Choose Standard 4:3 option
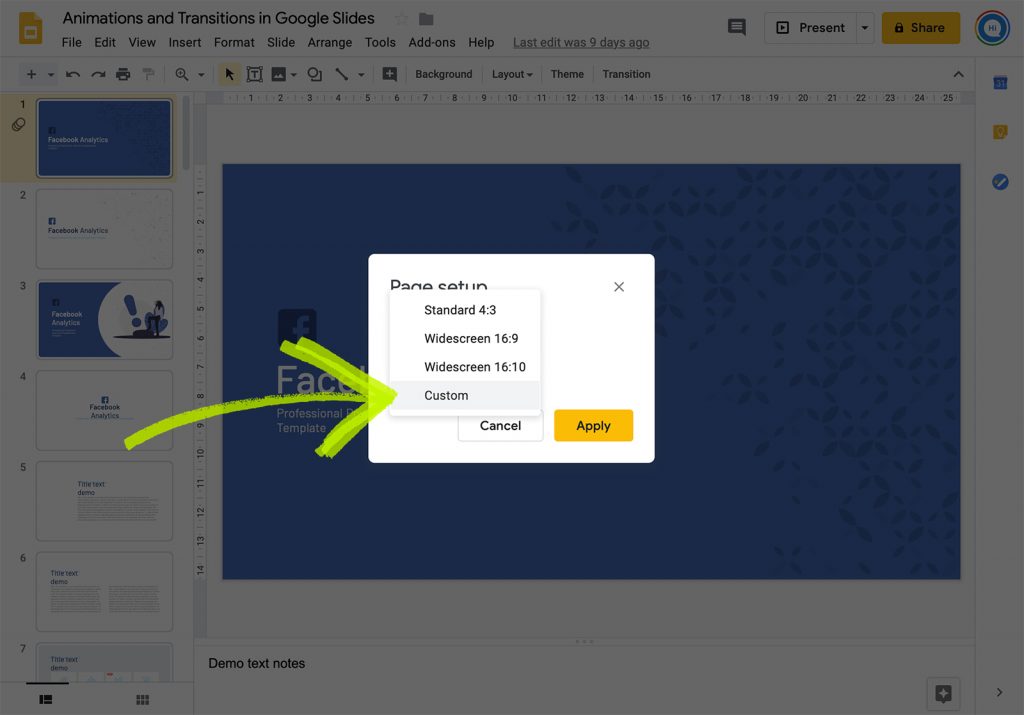The image size is (1024, 715). [465, 310]
